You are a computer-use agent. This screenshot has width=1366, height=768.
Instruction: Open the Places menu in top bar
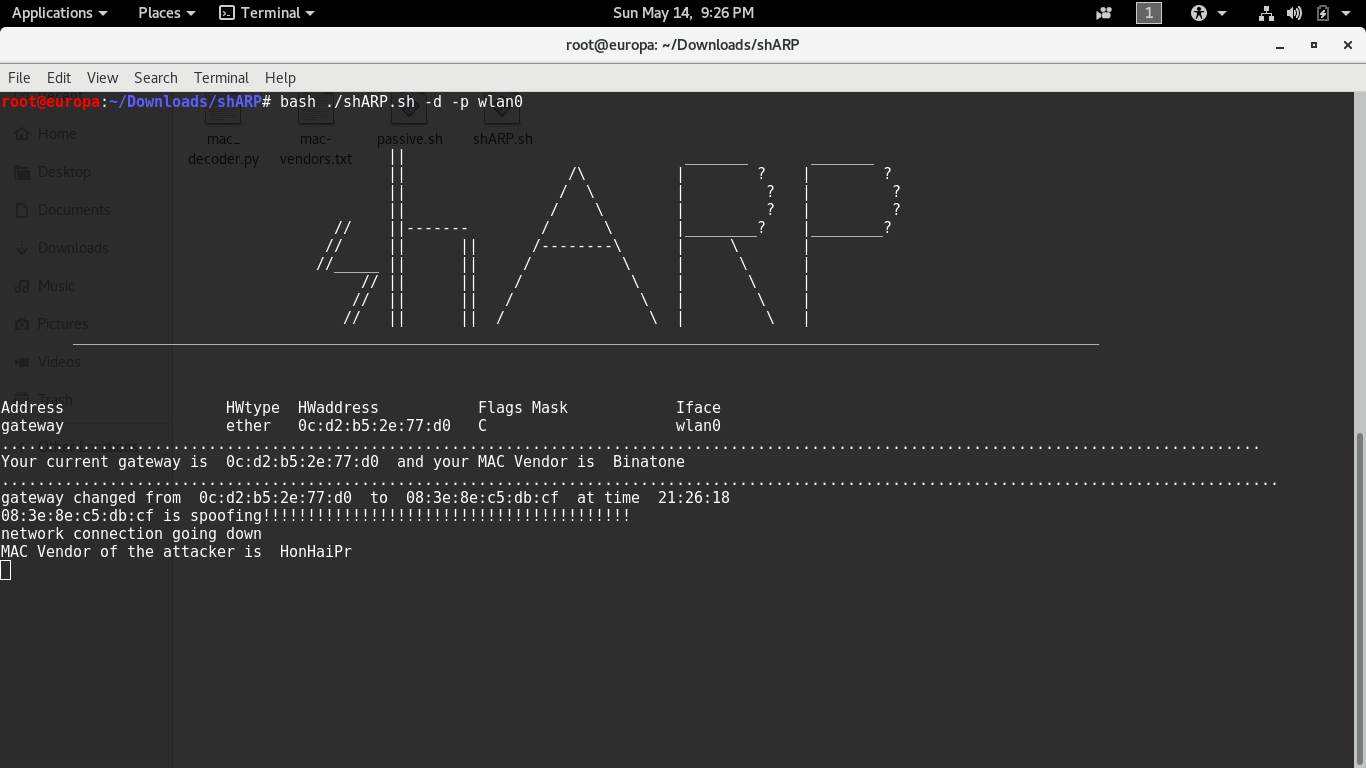coord(167,13)
